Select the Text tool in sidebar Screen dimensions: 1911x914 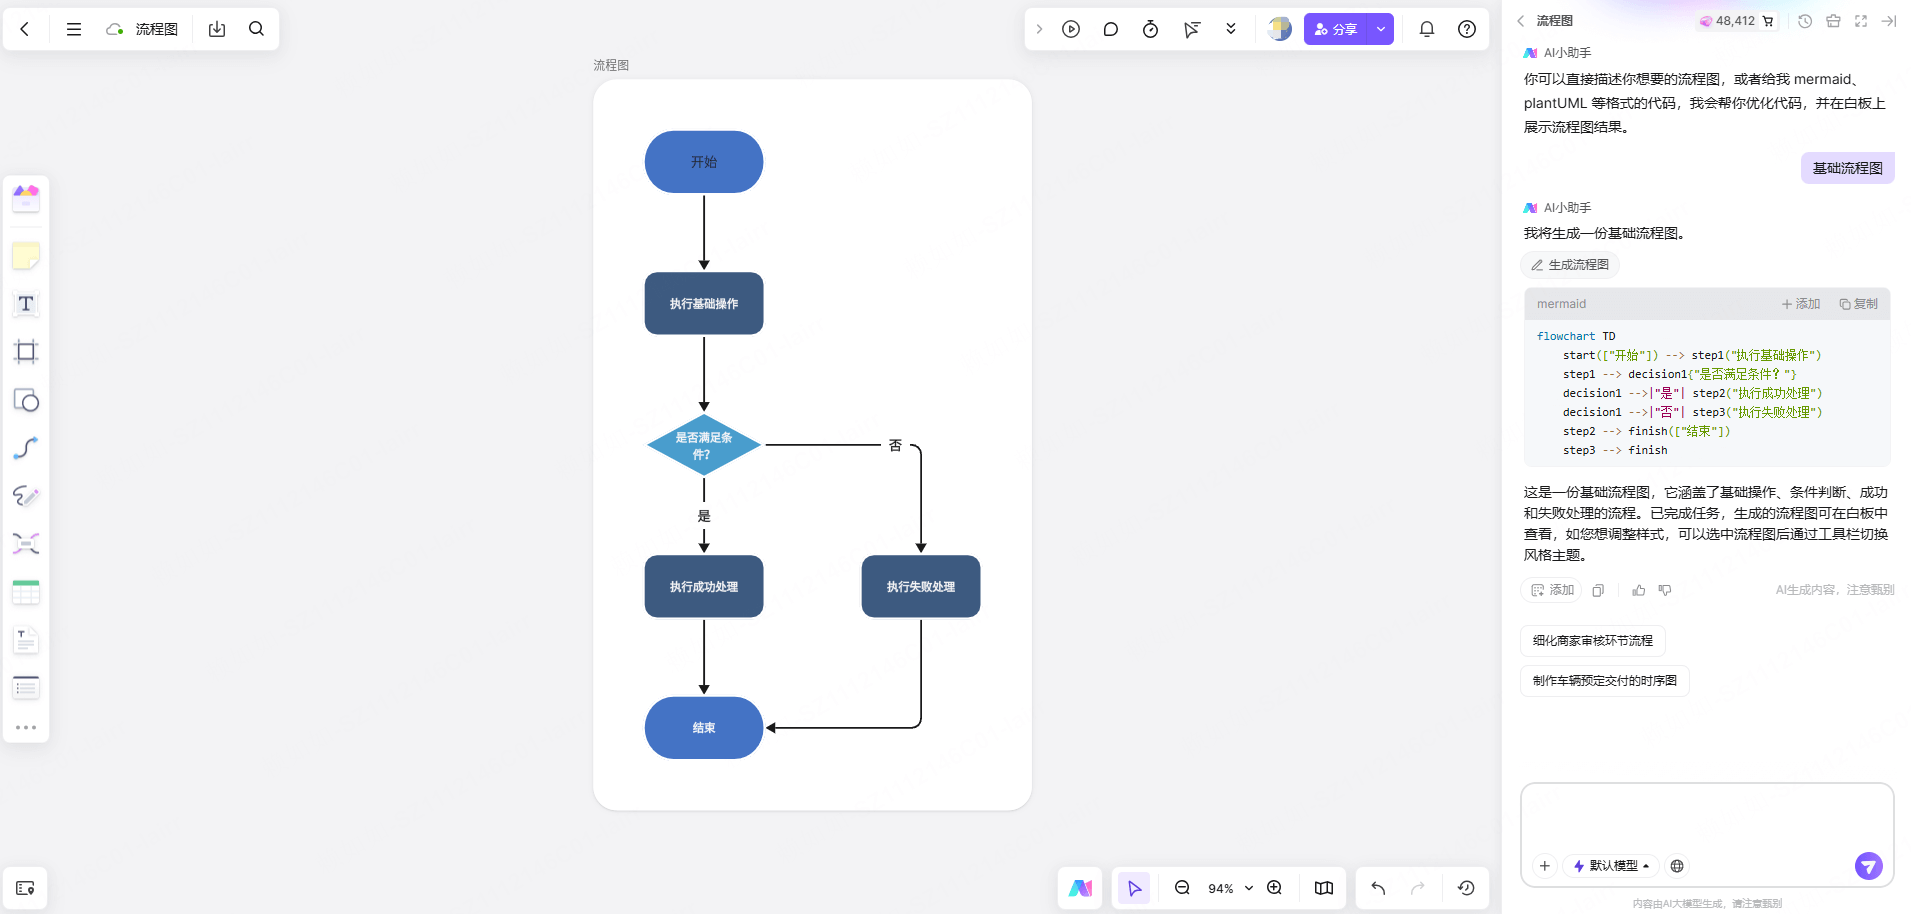pos(26,304)
